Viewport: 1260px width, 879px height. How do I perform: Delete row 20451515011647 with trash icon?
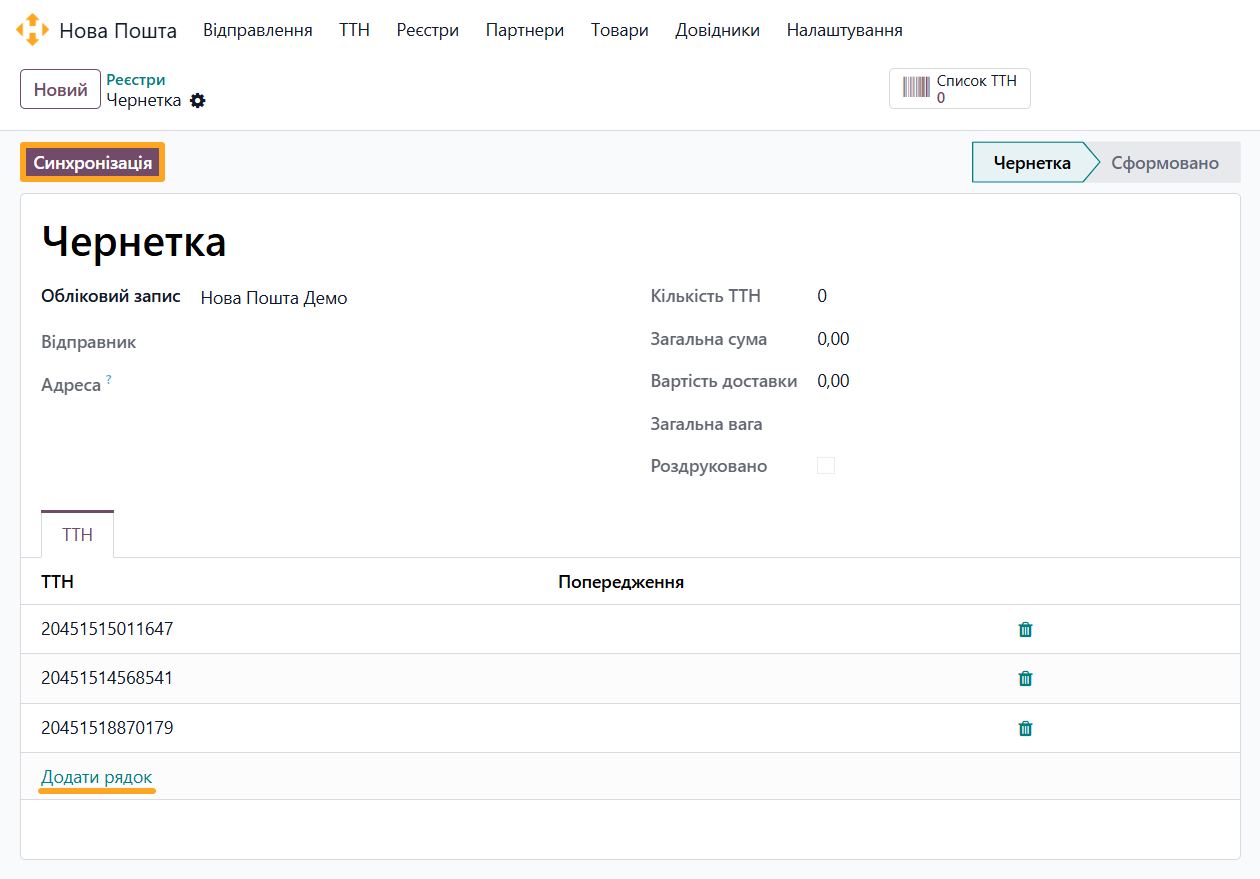coord(1025,629)
